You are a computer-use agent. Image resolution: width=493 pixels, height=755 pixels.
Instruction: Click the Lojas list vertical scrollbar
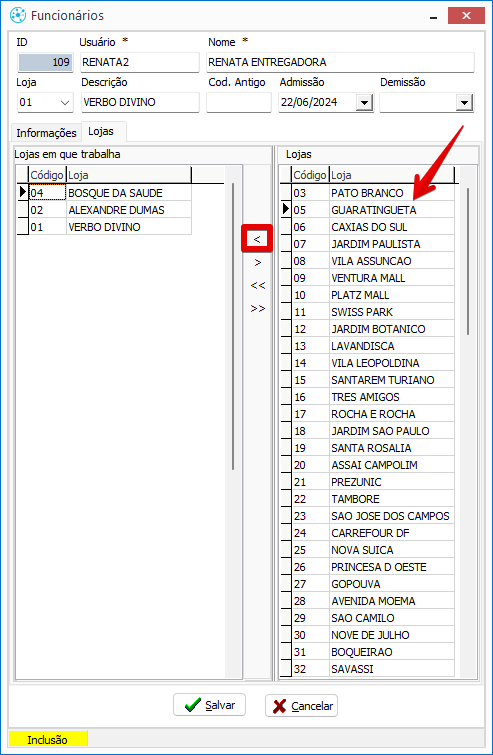(x=467, y=262)
